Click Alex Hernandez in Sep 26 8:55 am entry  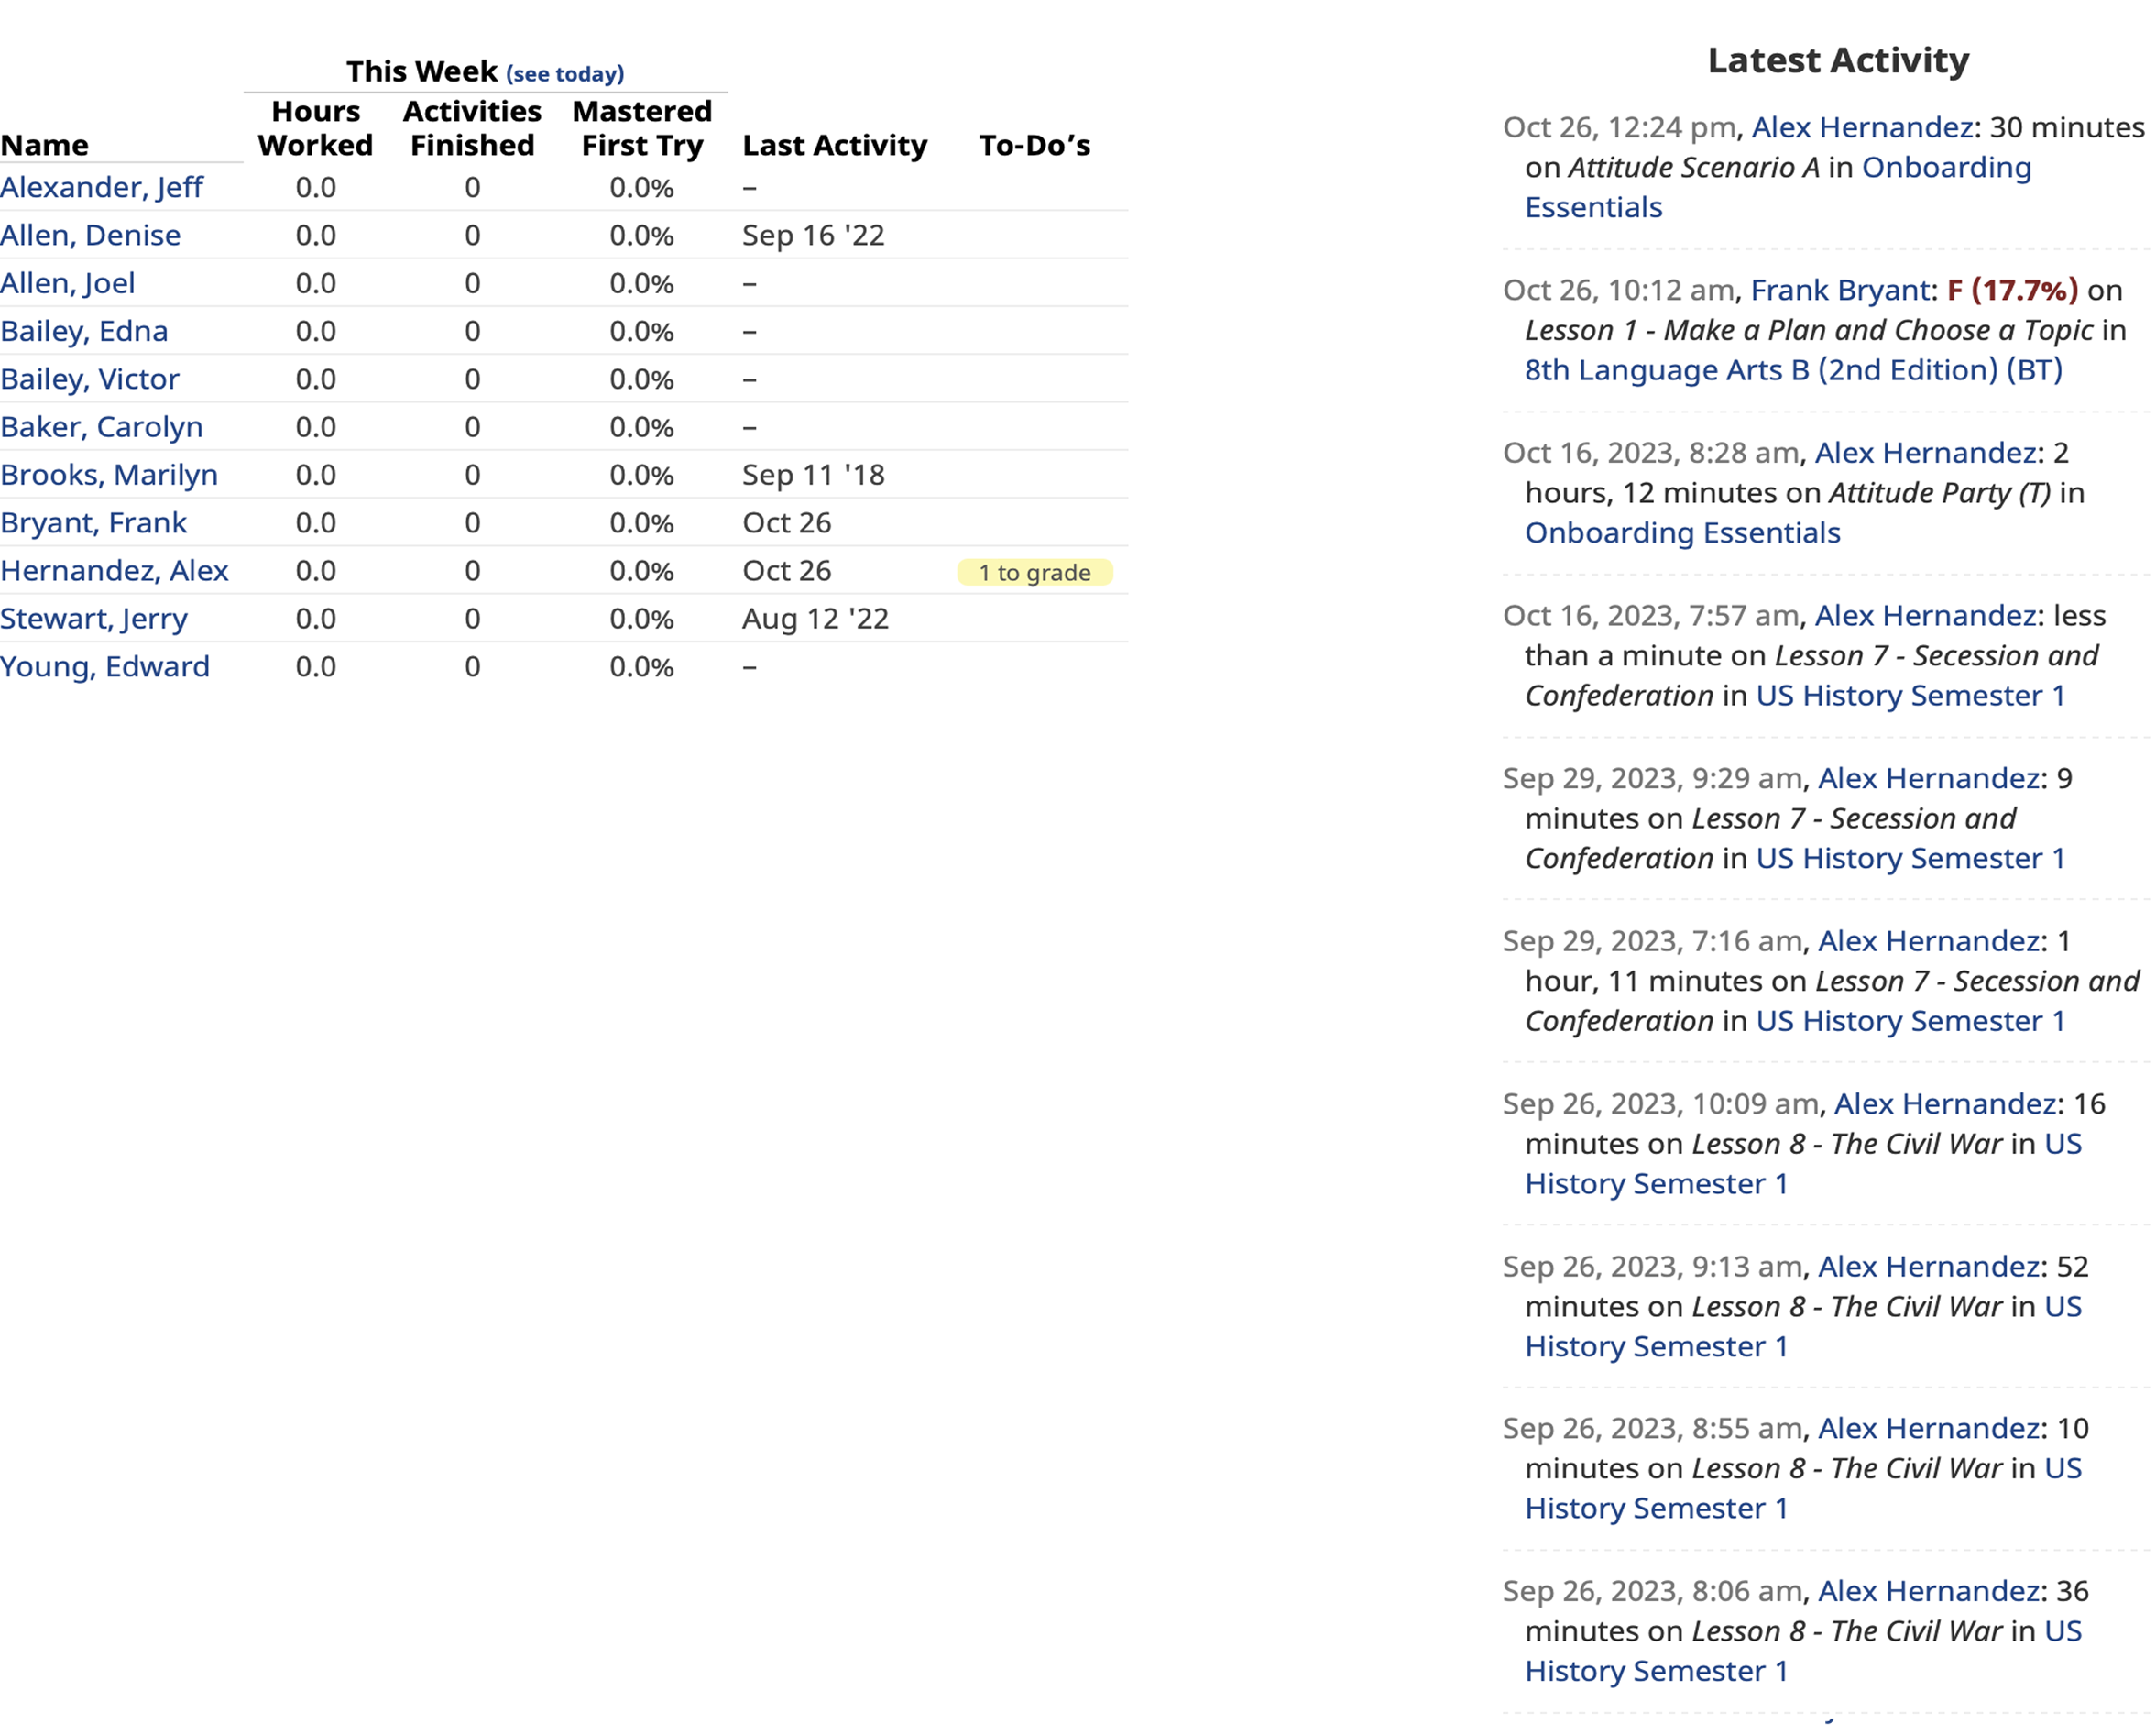click(x=1929, y=1429)
